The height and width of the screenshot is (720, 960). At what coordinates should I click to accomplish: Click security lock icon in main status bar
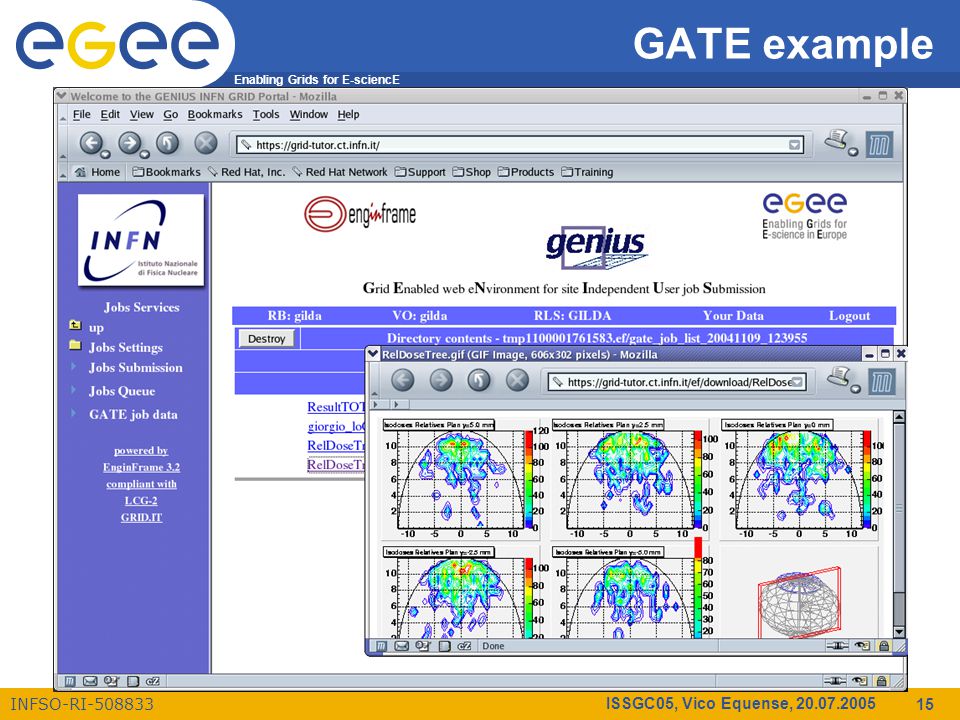881,681
